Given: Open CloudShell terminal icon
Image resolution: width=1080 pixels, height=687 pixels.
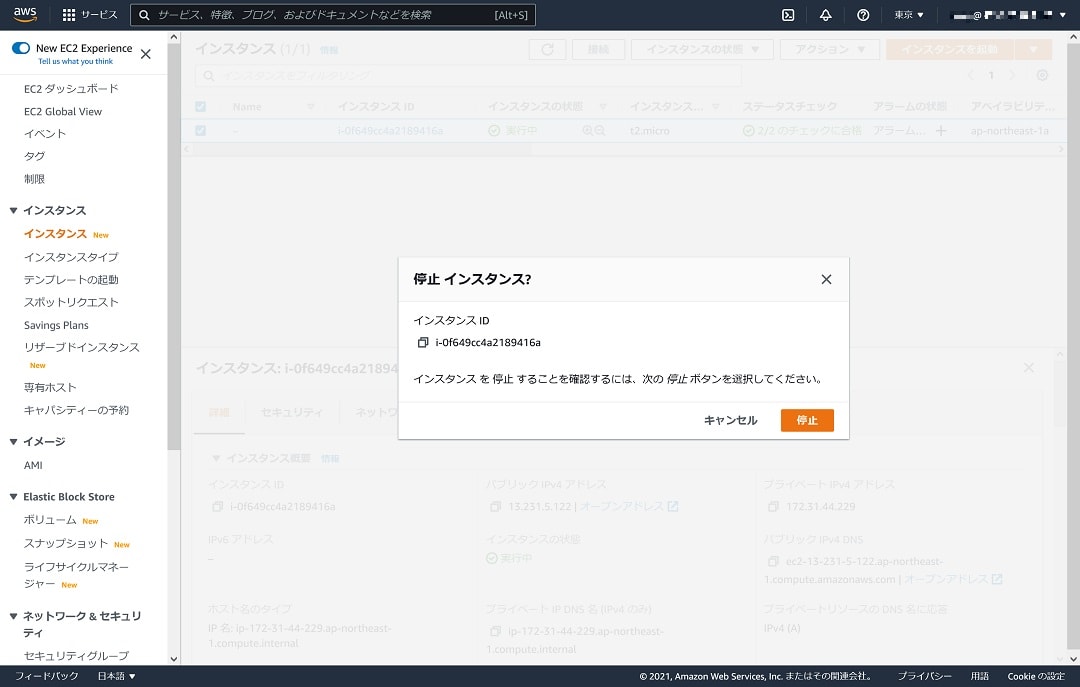Looking at the screenshot, I should (x=788, y=14).
